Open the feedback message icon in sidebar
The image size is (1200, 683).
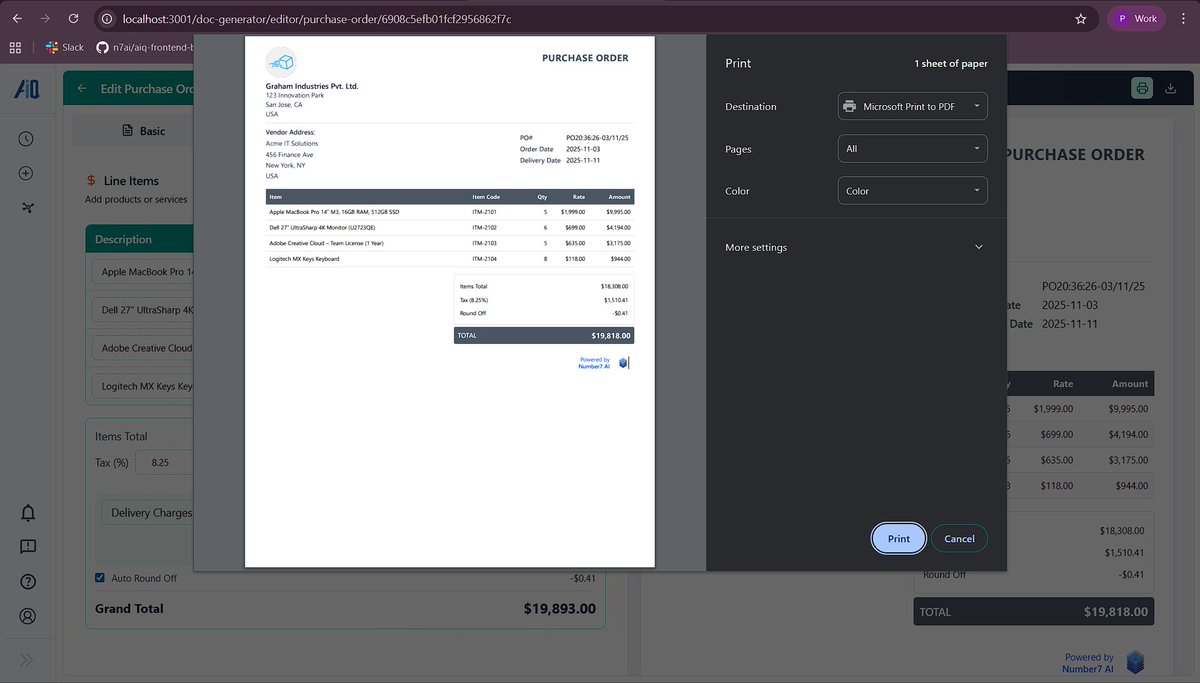[28, 547]
